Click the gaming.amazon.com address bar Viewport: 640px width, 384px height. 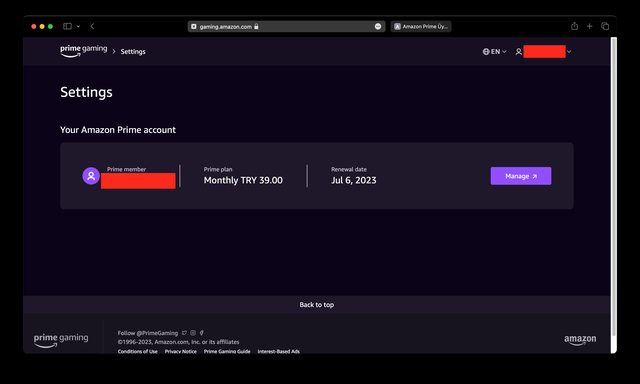(x=286, y=27)
